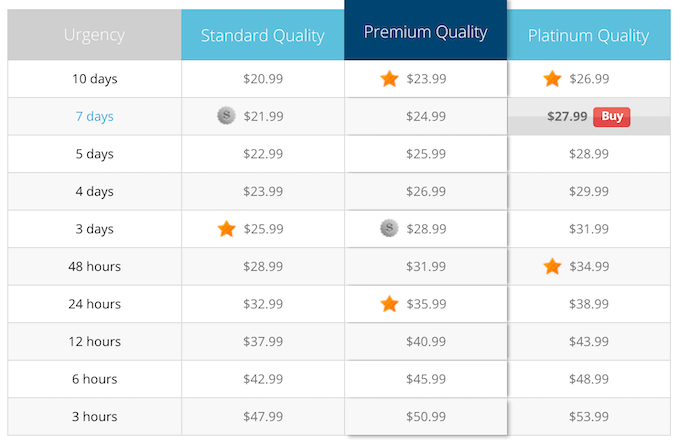
Task: Choose the $27.99 Platinum price
Action: [x=567, y=116]
